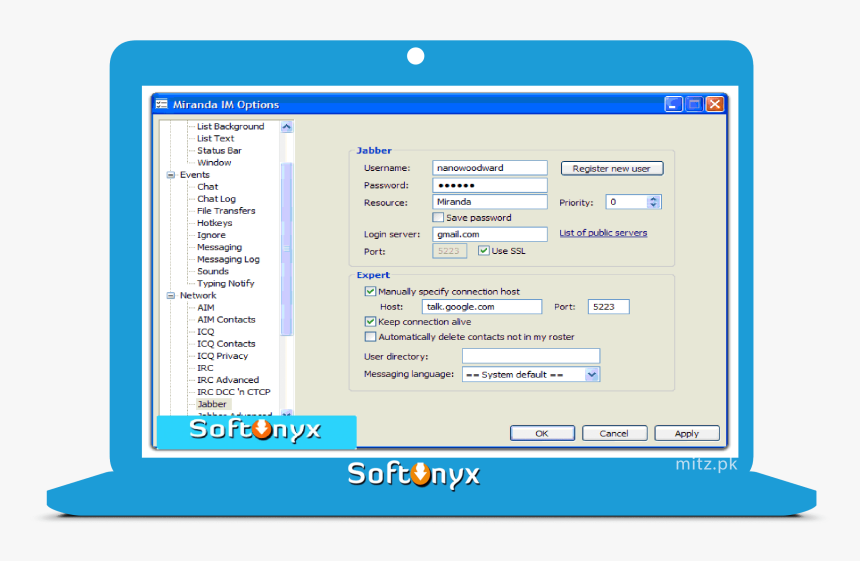Click the Priority spinner up arrow

click(x=653, y=199)
